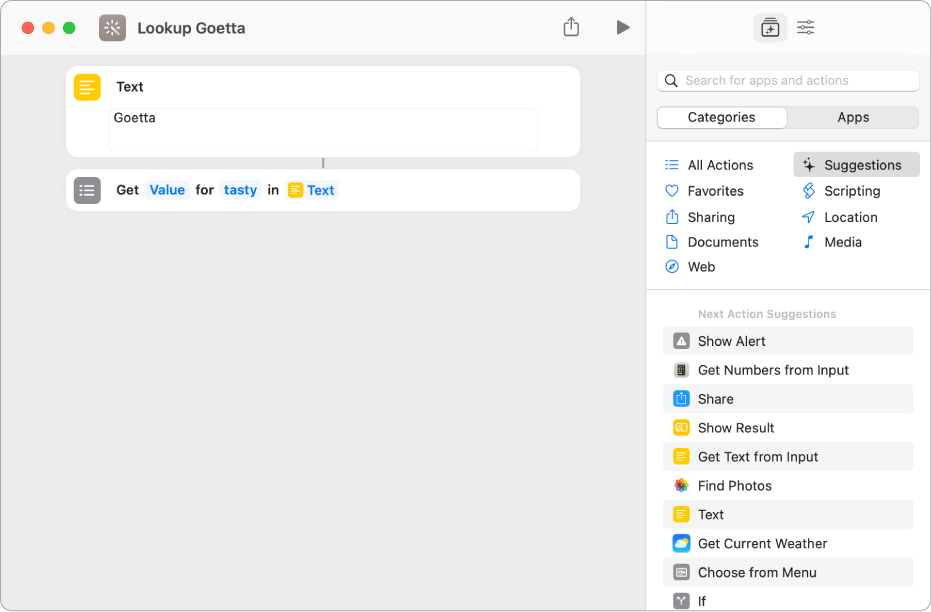Switch to the Categories segment

[x=722, y=117]
